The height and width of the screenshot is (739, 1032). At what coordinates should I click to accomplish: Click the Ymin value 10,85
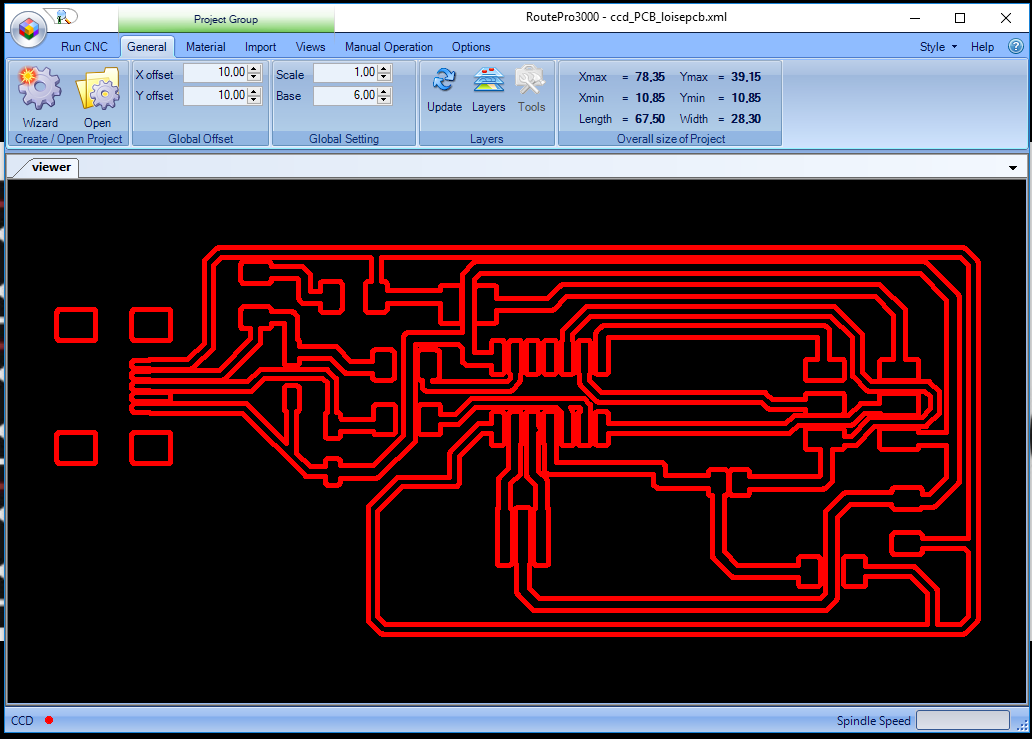coord(746,98)
